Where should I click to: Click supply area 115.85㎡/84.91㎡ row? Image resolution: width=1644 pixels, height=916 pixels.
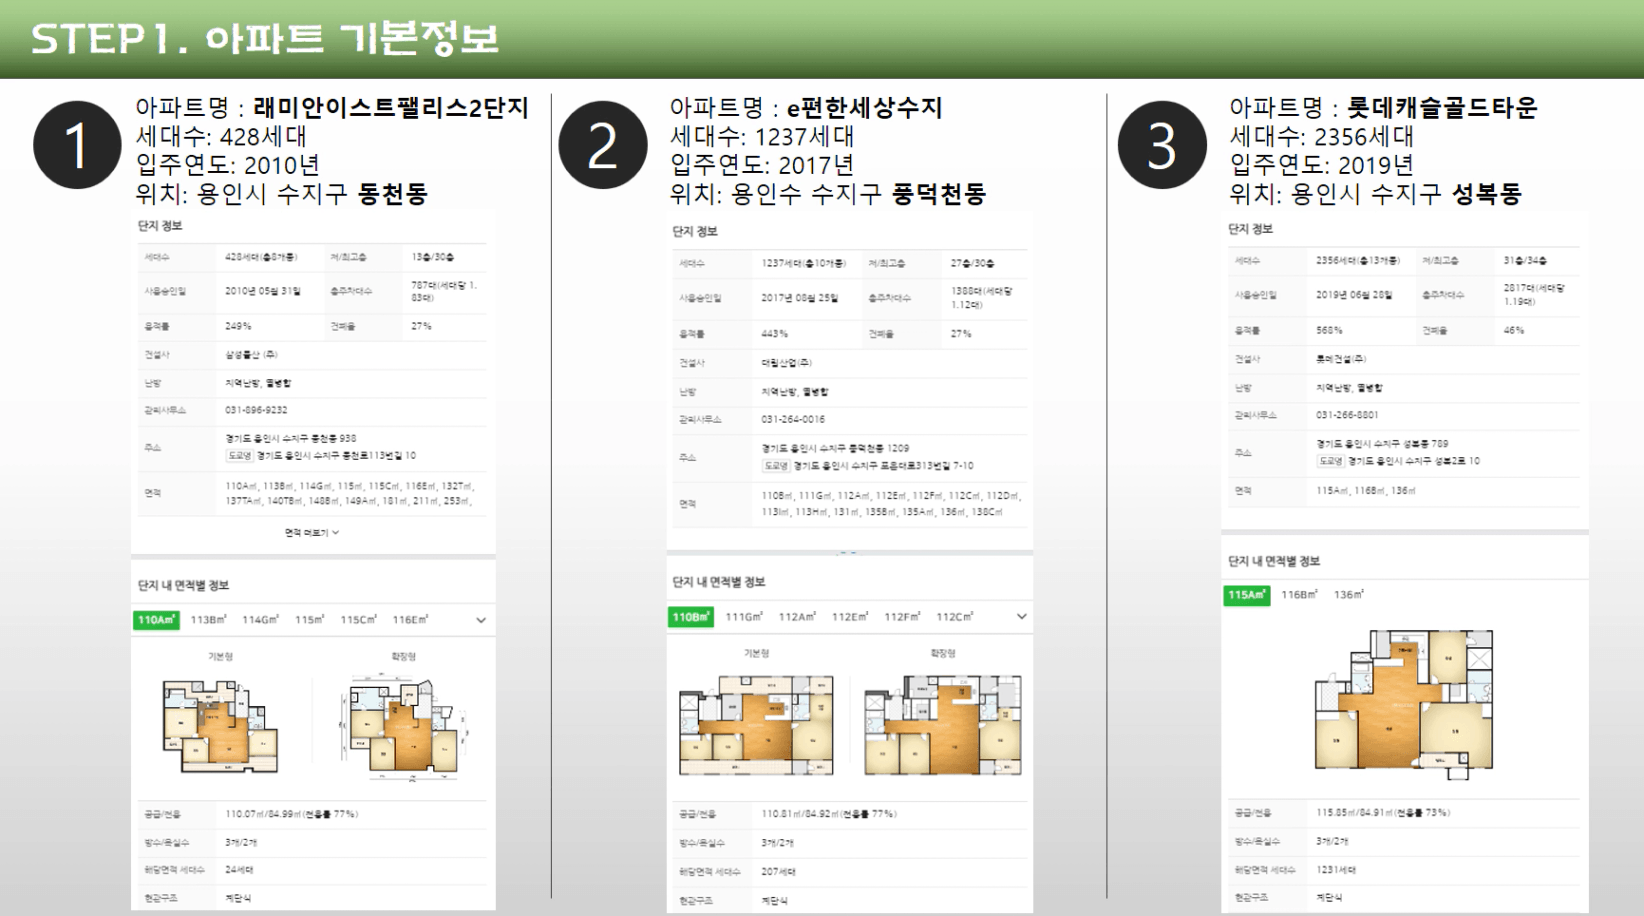click(1404, 813)
